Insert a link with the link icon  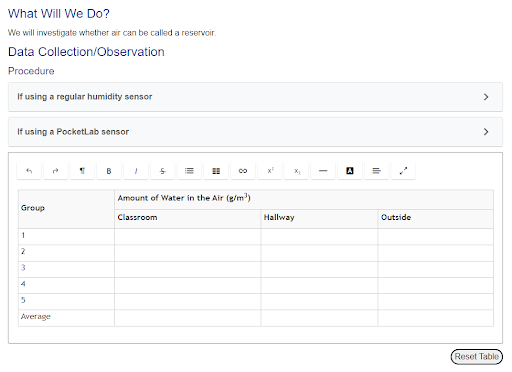coord(243,171)
